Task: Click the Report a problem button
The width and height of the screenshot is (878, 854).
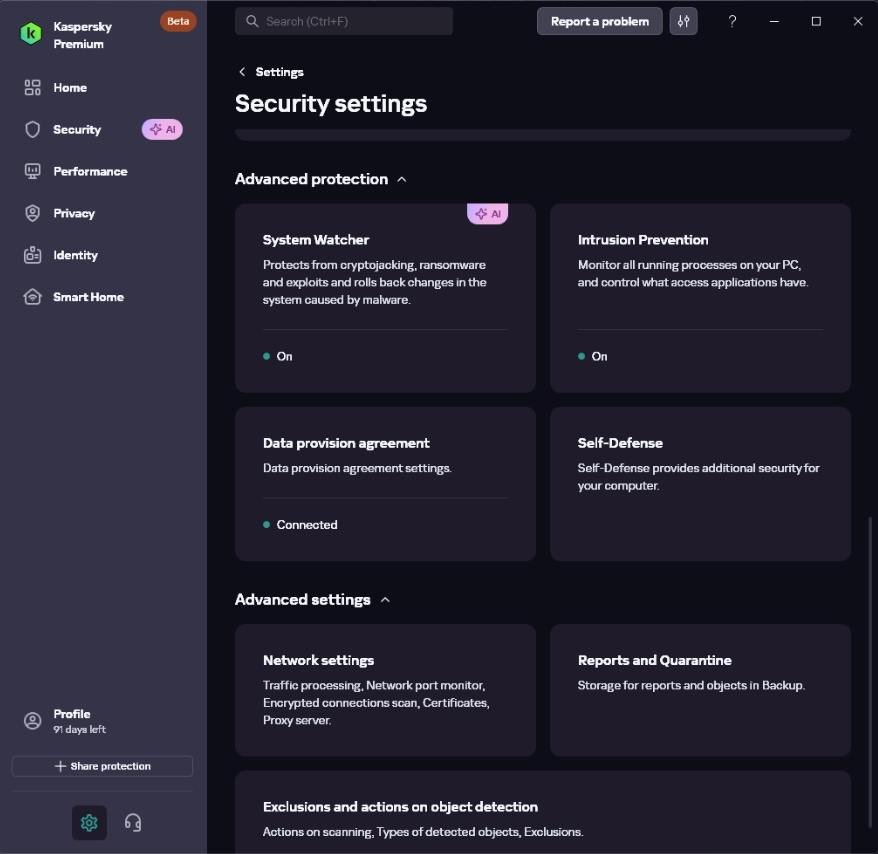Action: click(x=600, y=21)
